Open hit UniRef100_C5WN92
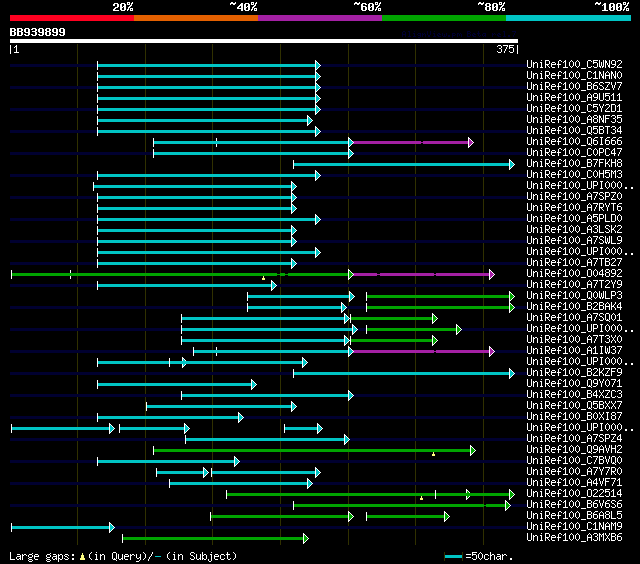Viewport: 640px width, 564px height. pyautogui.click(x=574, y=64)
